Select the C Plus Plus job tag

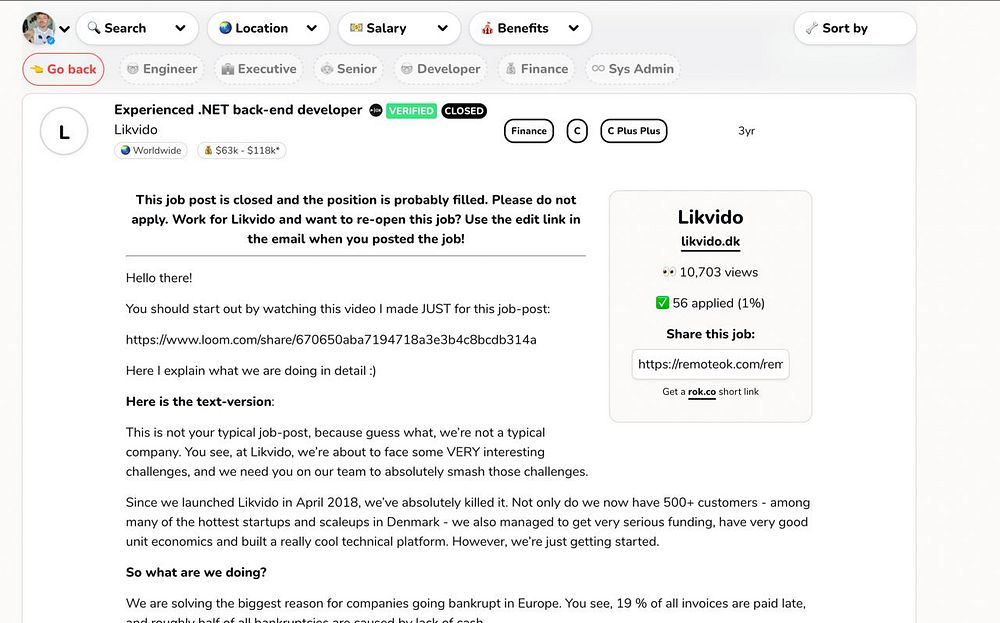(x=634, y=131)
